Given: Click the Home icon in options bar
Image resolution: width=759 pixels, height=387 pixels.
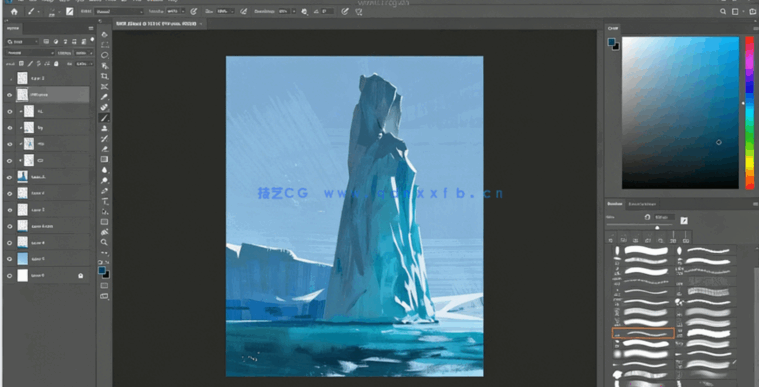Looking at the screenshot, I should pyautogui.click(x=14, y=12).
